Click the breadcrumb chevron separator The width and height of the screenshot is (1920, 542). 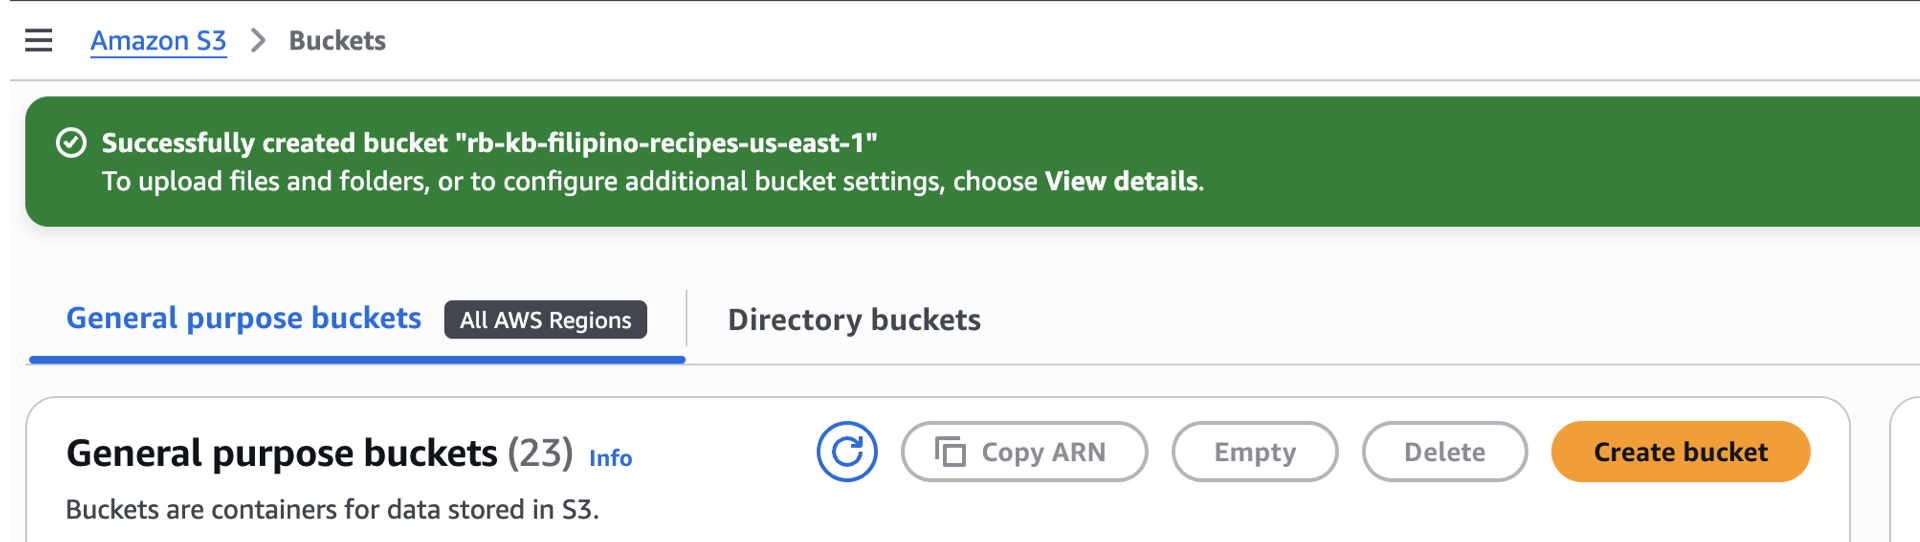pyautogui.click(x=258, y=40)
